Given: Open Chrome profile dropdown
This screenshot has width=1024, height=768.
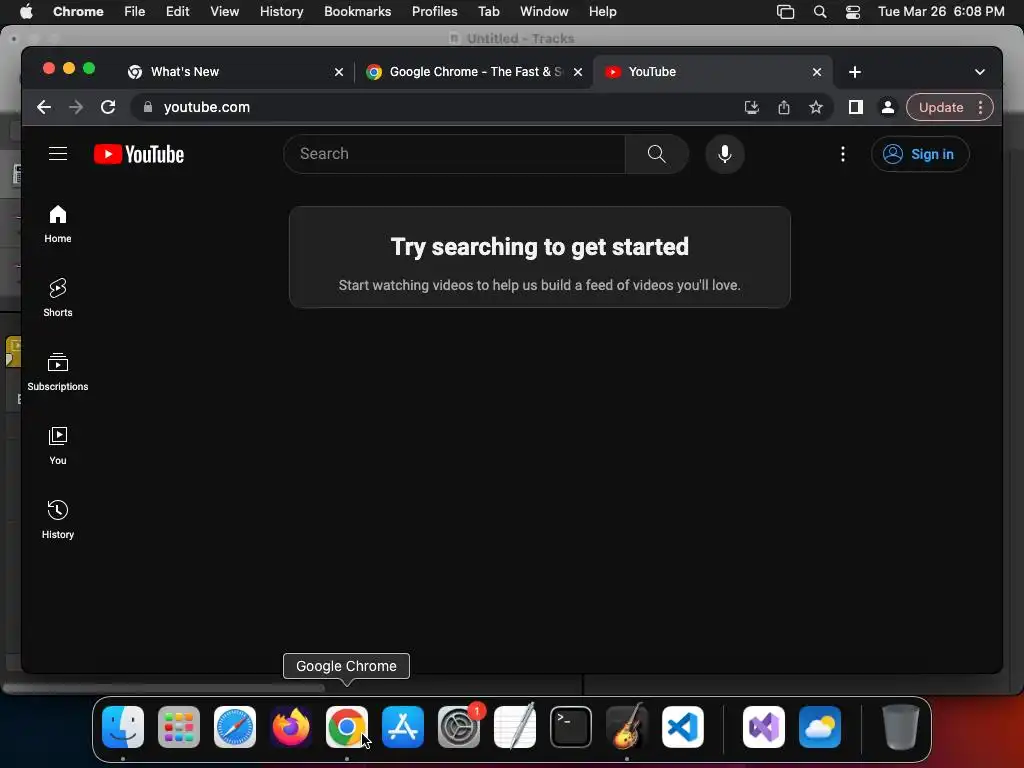Looking at the screenshot, I should [888, 107].
